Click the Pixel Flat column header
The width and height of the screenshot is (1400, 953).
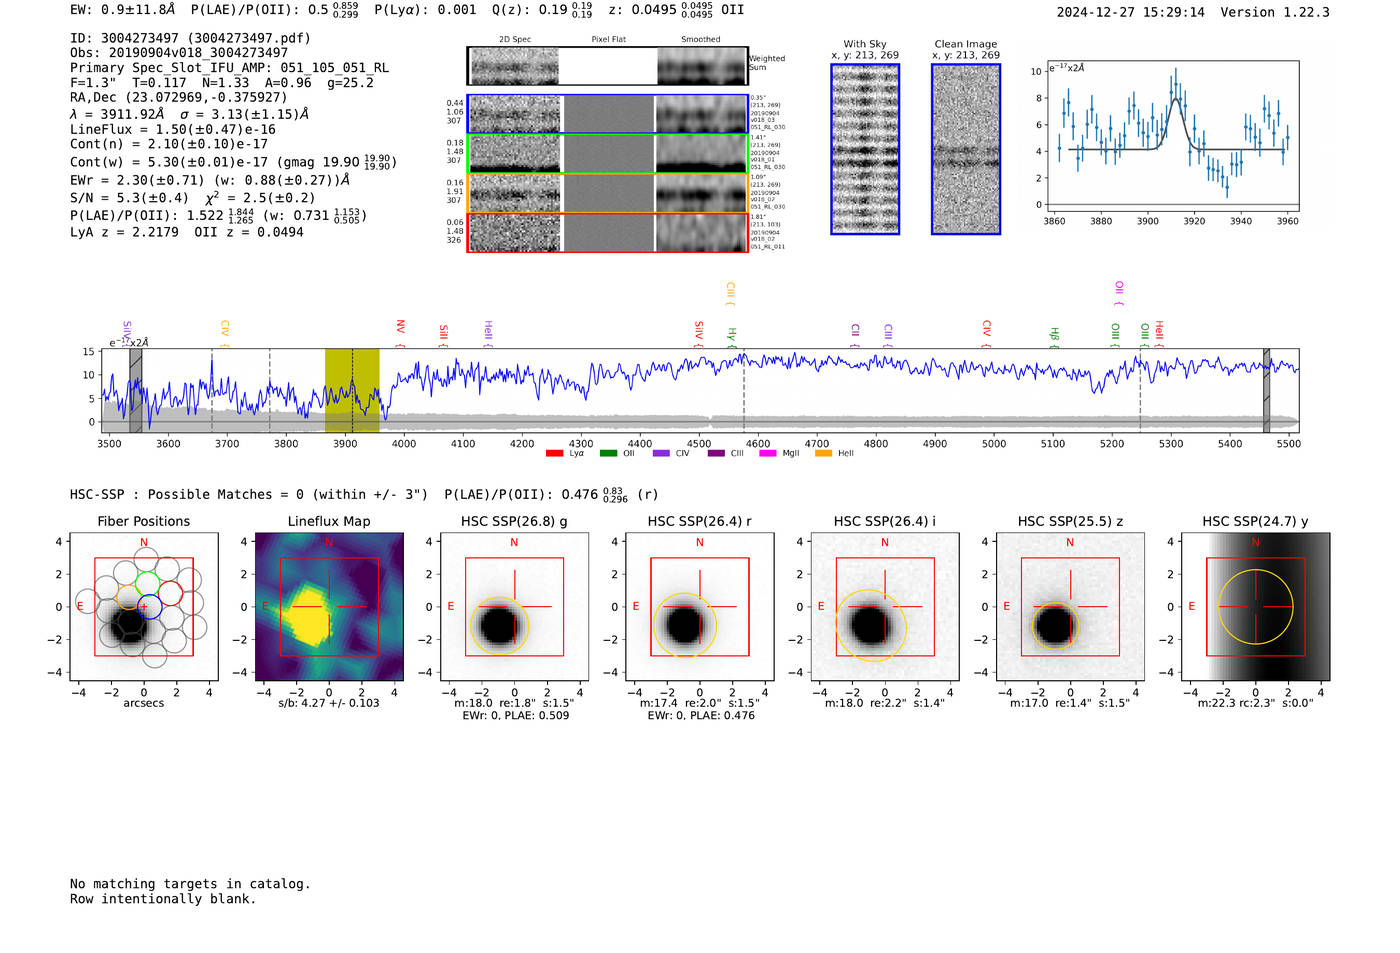(x=608, y=39)
